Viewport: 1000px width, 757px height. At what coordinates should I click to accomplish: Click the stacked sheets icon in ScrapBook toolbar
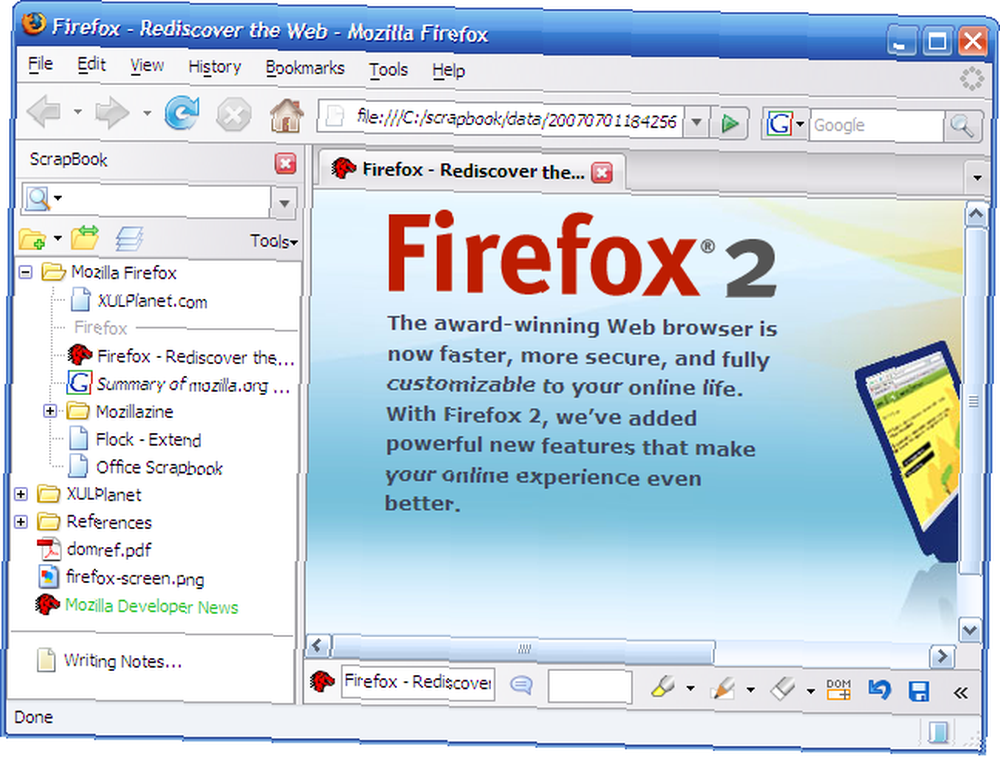pyautogui.click(x=129, y=239)
